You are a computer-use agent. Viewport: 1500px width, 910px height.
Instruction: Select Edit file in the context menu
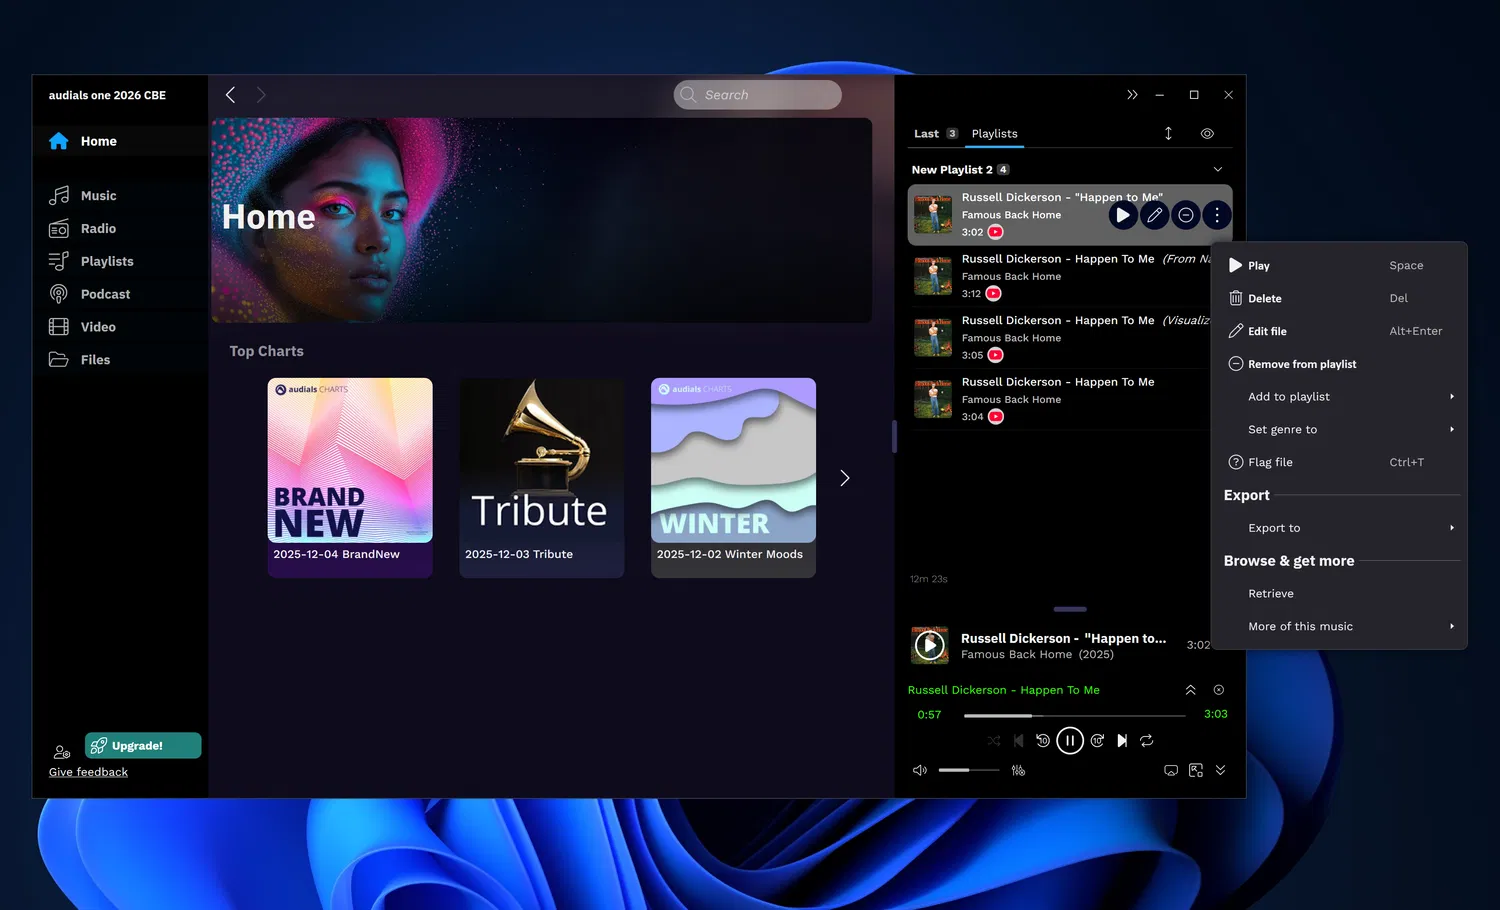[x=1340, y=332]
